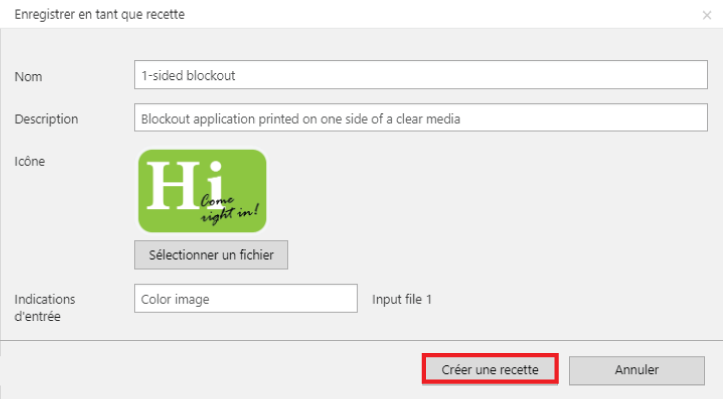Focus the Nom text field
Screen dimensions: 723x399
(x=421, y=75)
